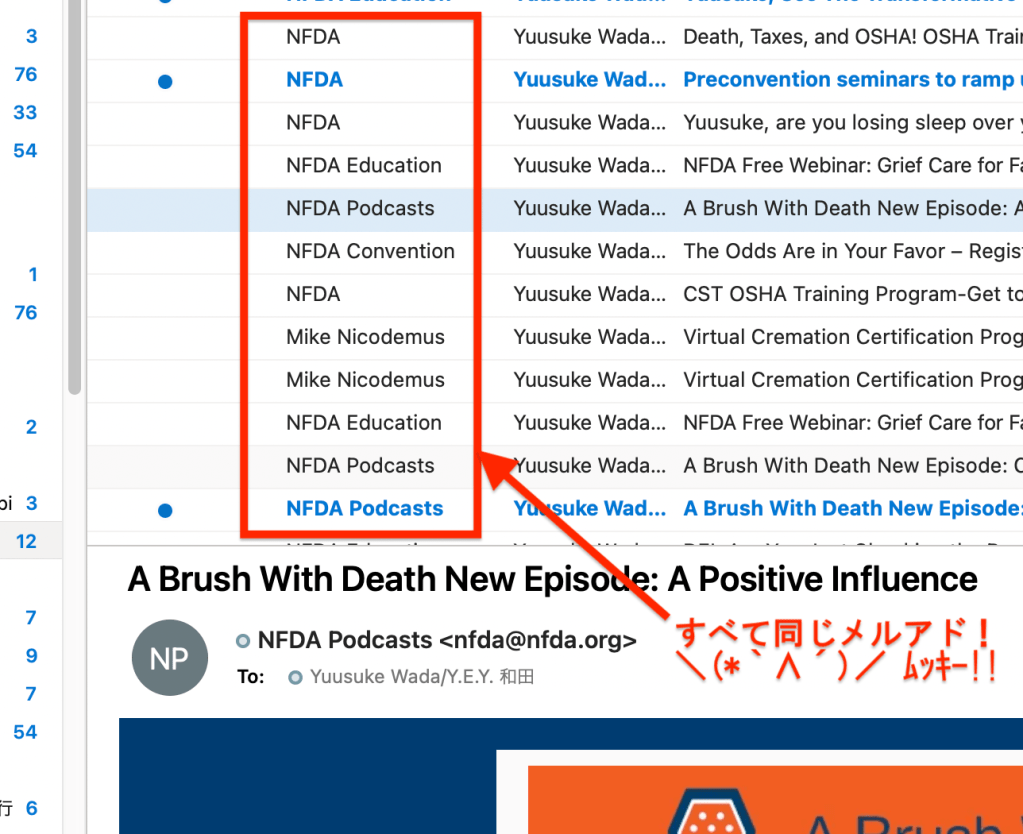
Task: Open the bold Preconvention seminars message
Action: 850,80
